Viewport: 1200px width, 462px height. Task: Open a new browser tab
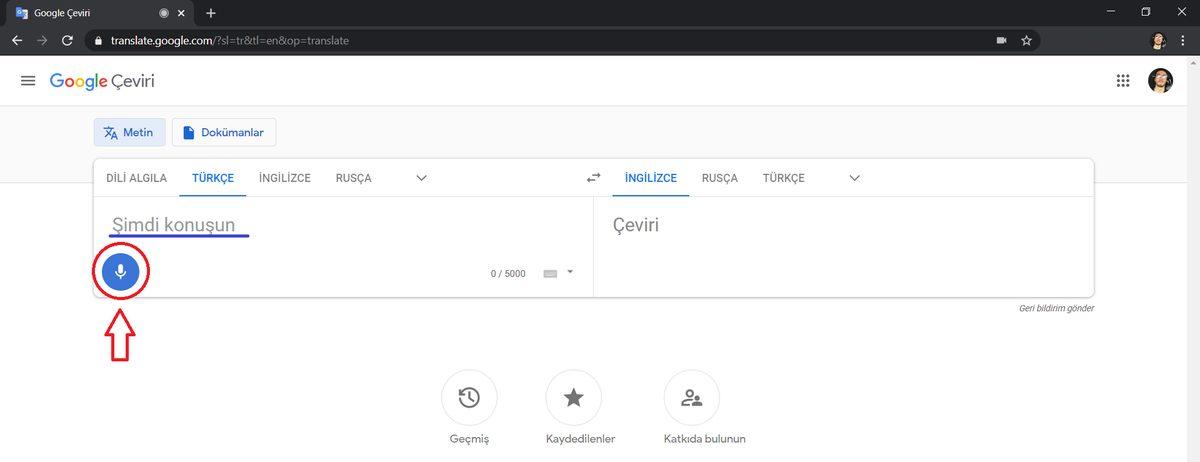pos(210,13)
